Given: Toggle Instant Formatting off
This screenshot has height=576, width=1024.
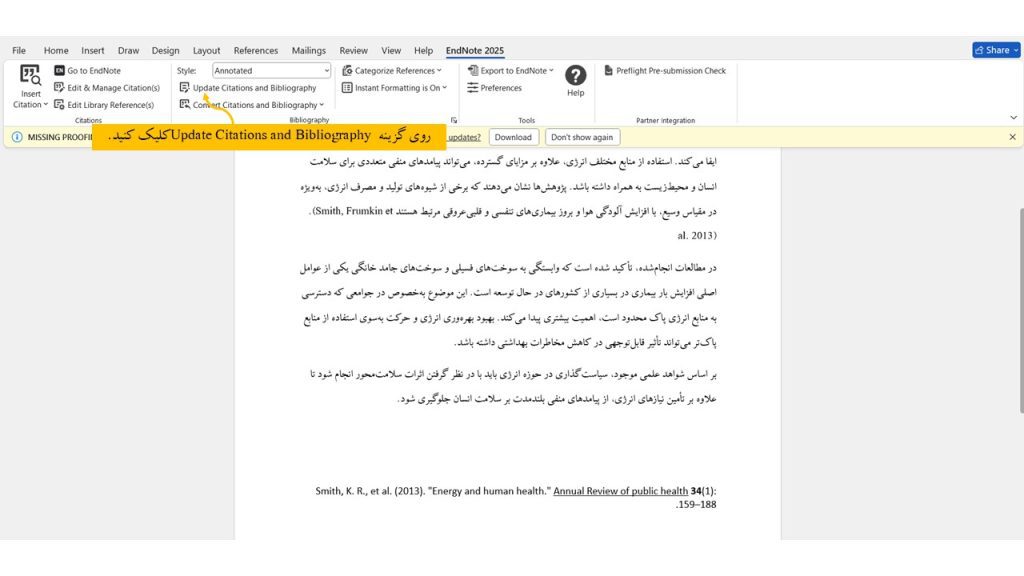Looking at the screenshot, I should click(394, 88).
